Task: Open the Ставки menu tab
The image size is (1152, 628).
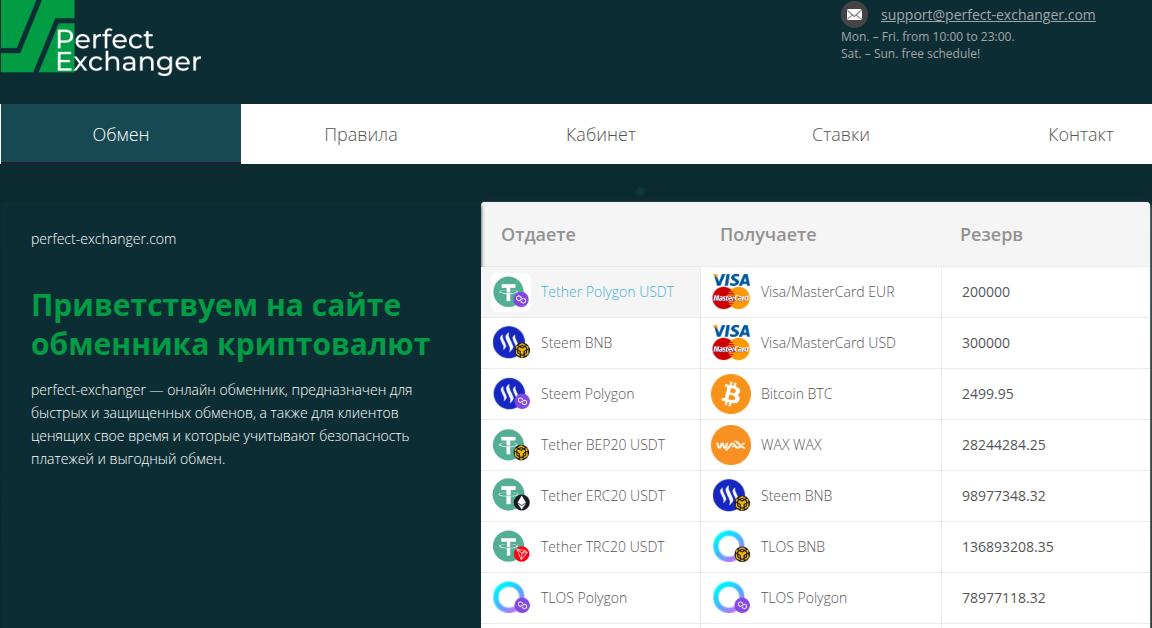Action: (840, 134)
